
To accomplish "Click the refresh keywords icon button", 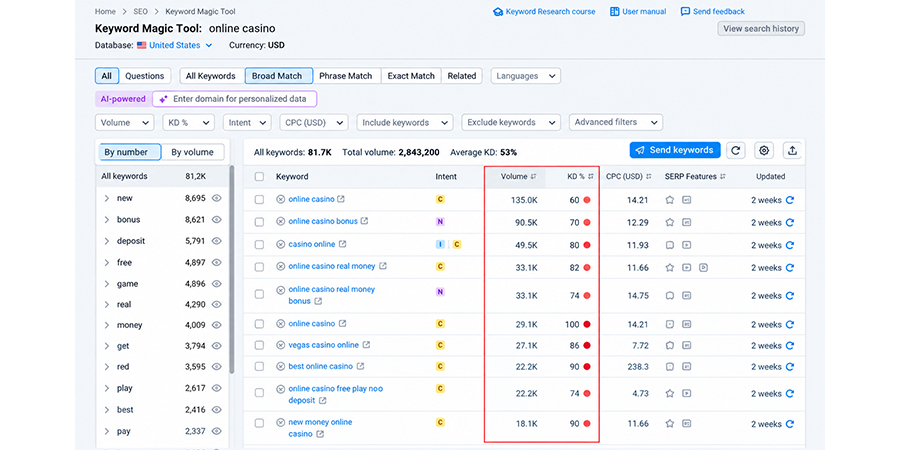I will click(x=736, y=150).
